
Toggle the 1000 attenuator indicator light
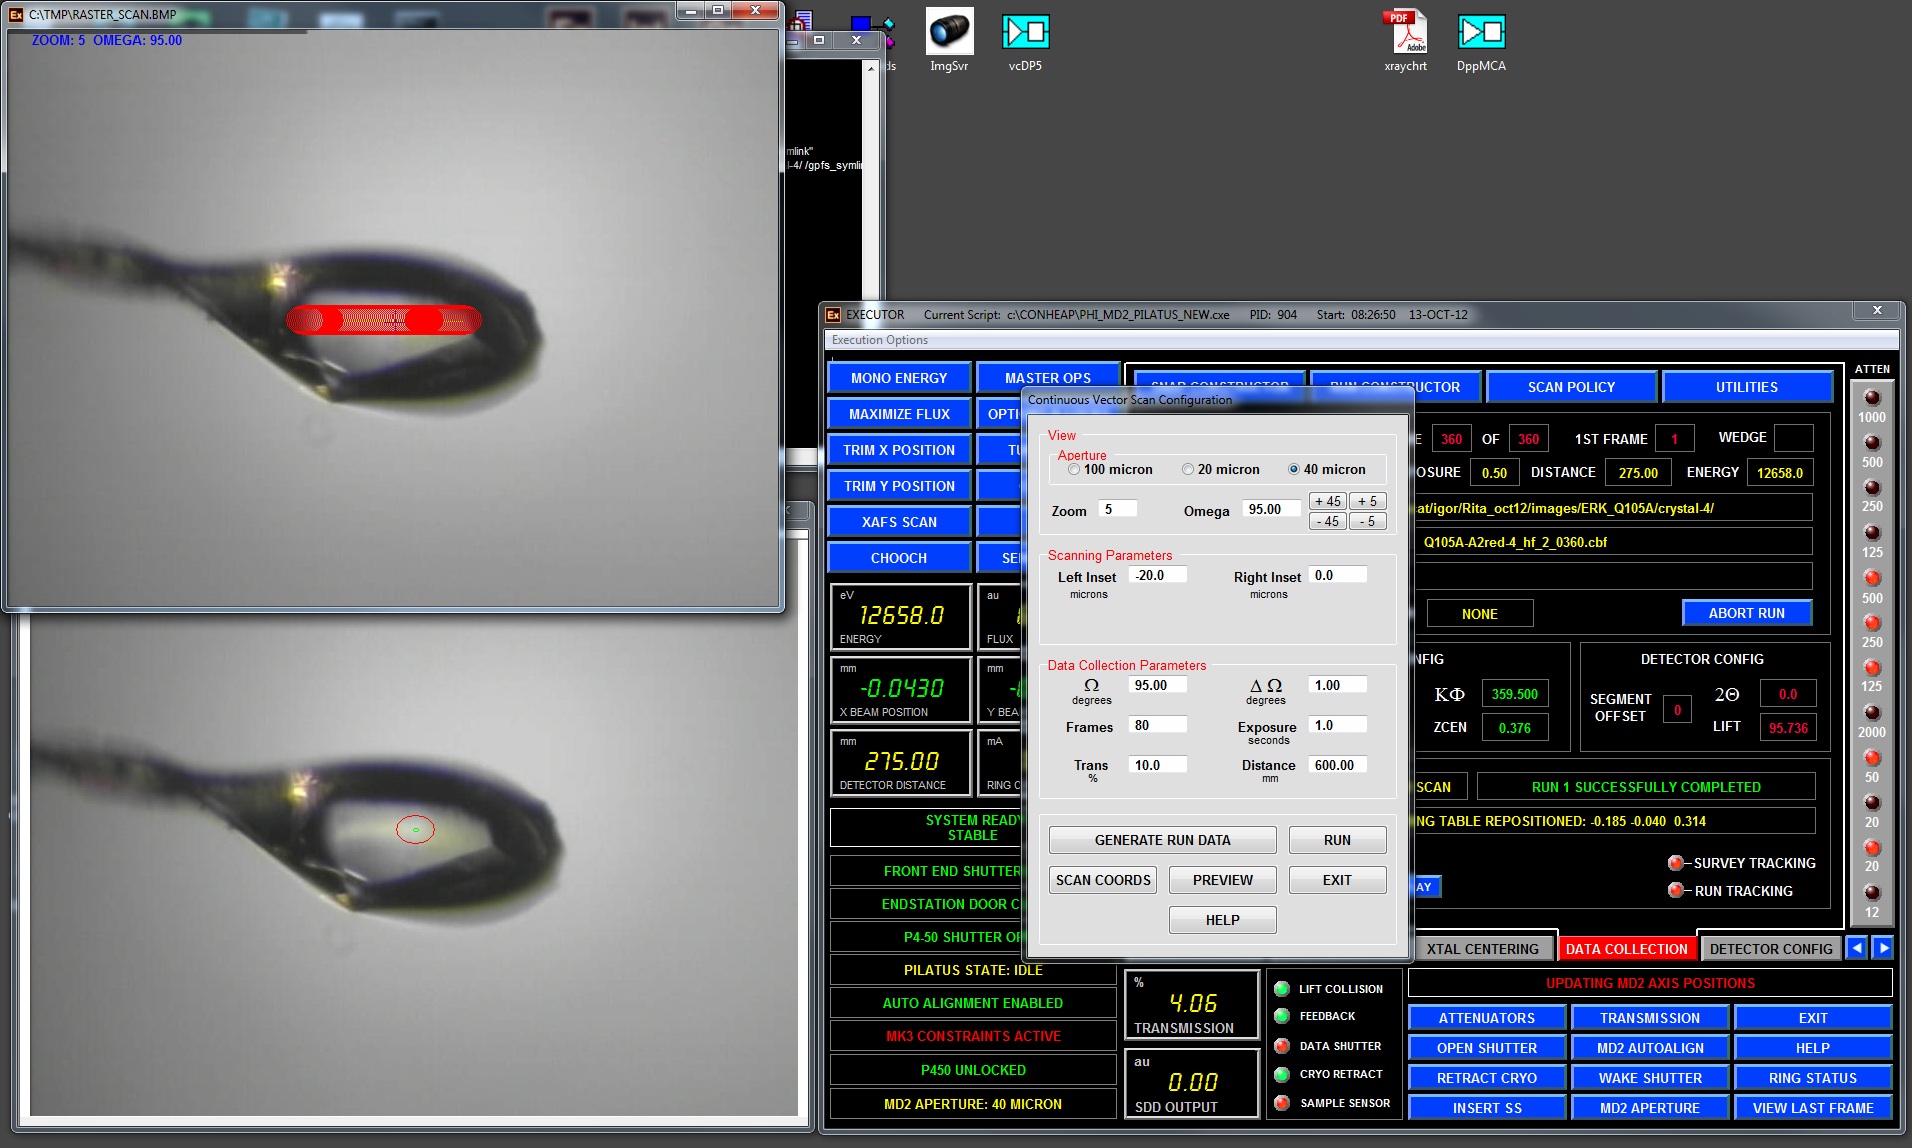(x=1872, y=398)
